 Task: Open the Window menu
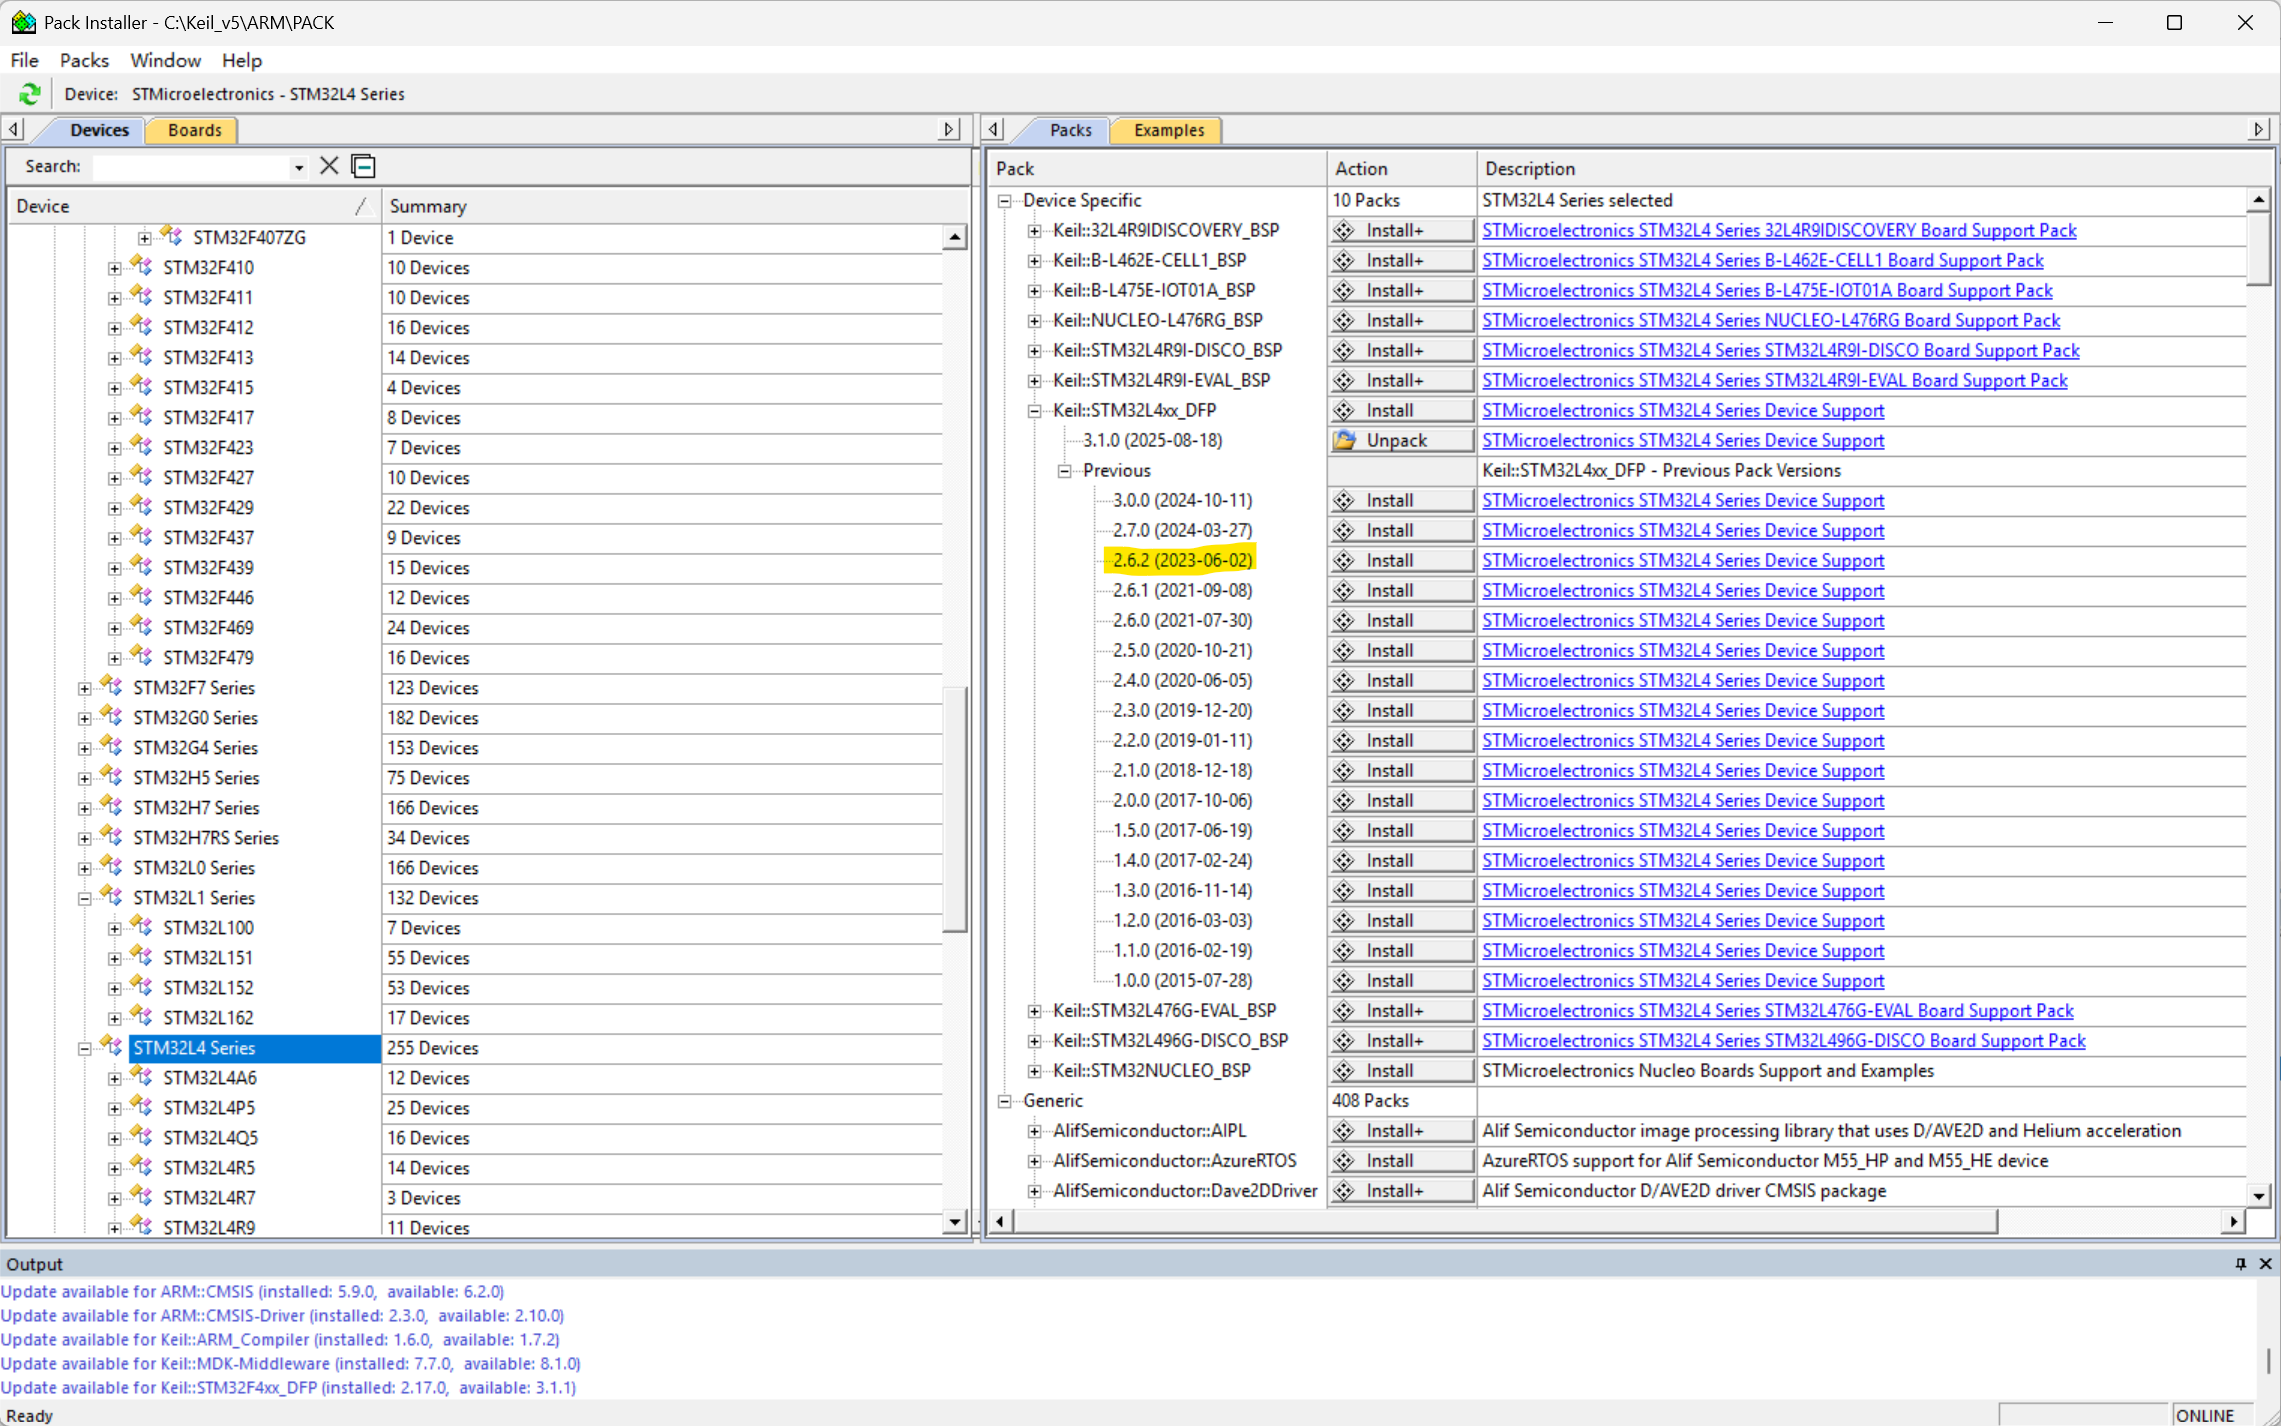(x=165, y=60)
